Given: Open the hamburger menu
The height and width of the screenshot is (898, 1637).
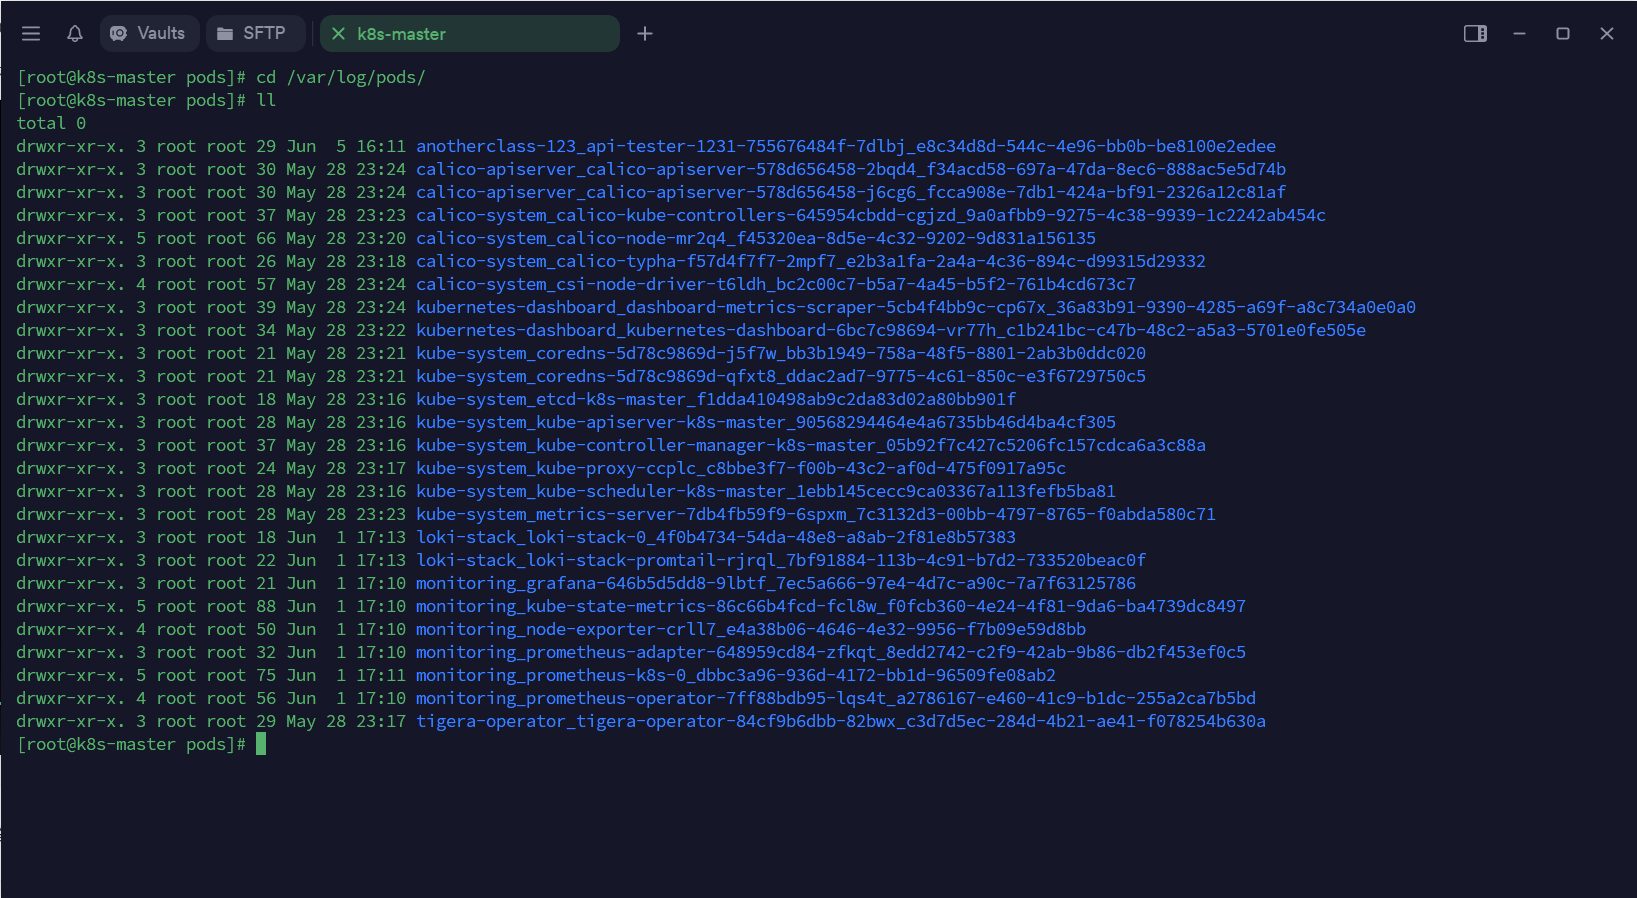Looking at the screenshot, I should tap(31, 33).
